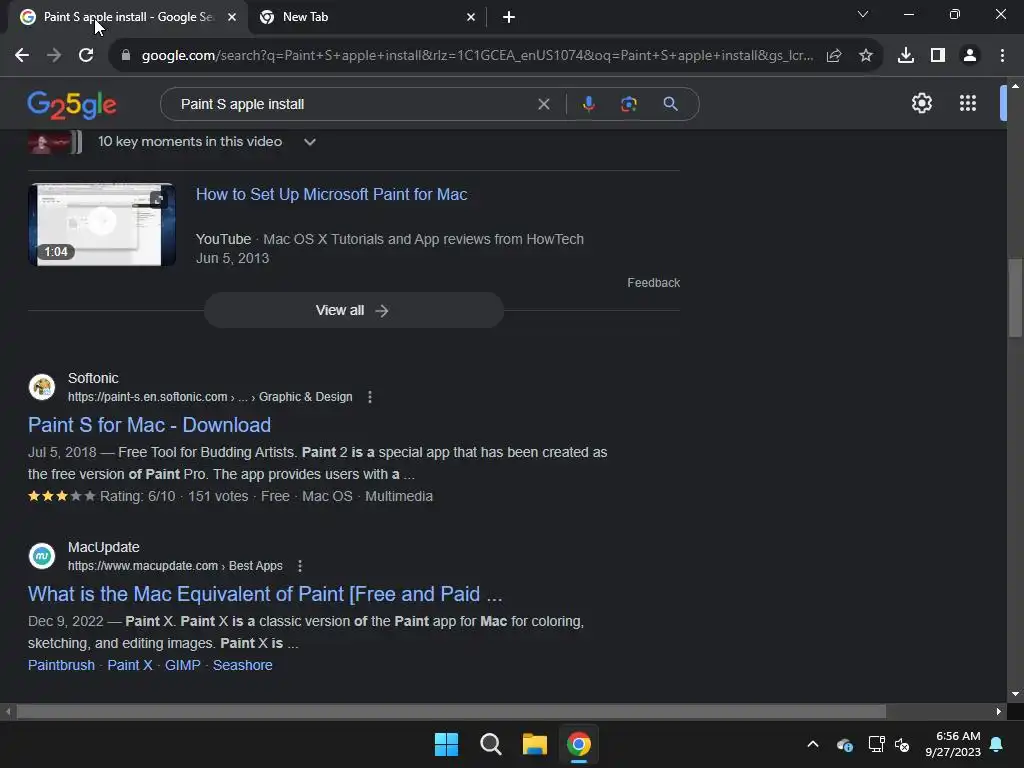Screen dimensions: 1024x768
Task: Open File Explorer from the taskbar
Action: [x=535, y=744]
